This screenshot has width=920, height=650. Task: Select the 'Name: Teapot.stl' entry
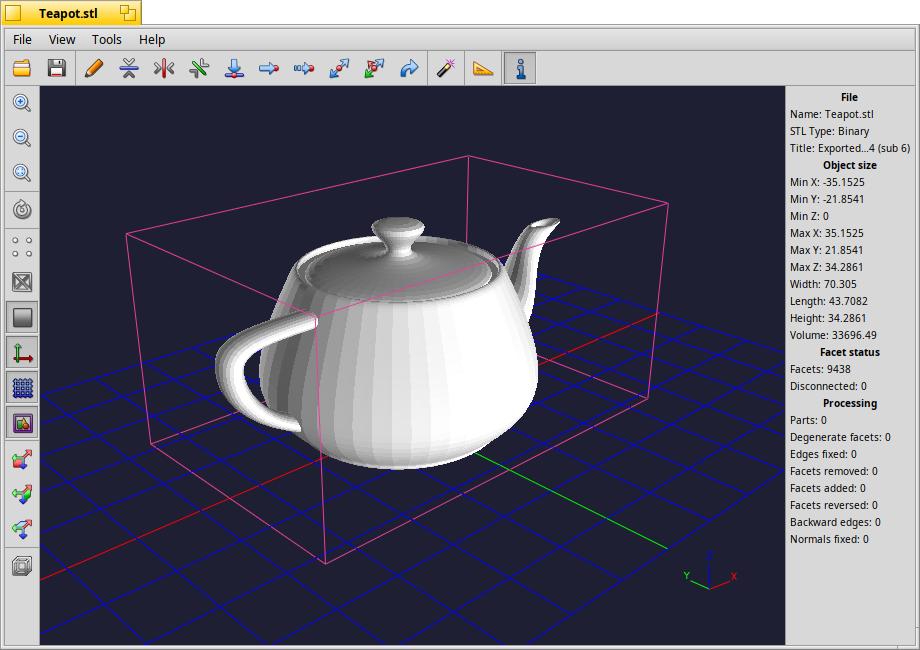click(831, 114)
